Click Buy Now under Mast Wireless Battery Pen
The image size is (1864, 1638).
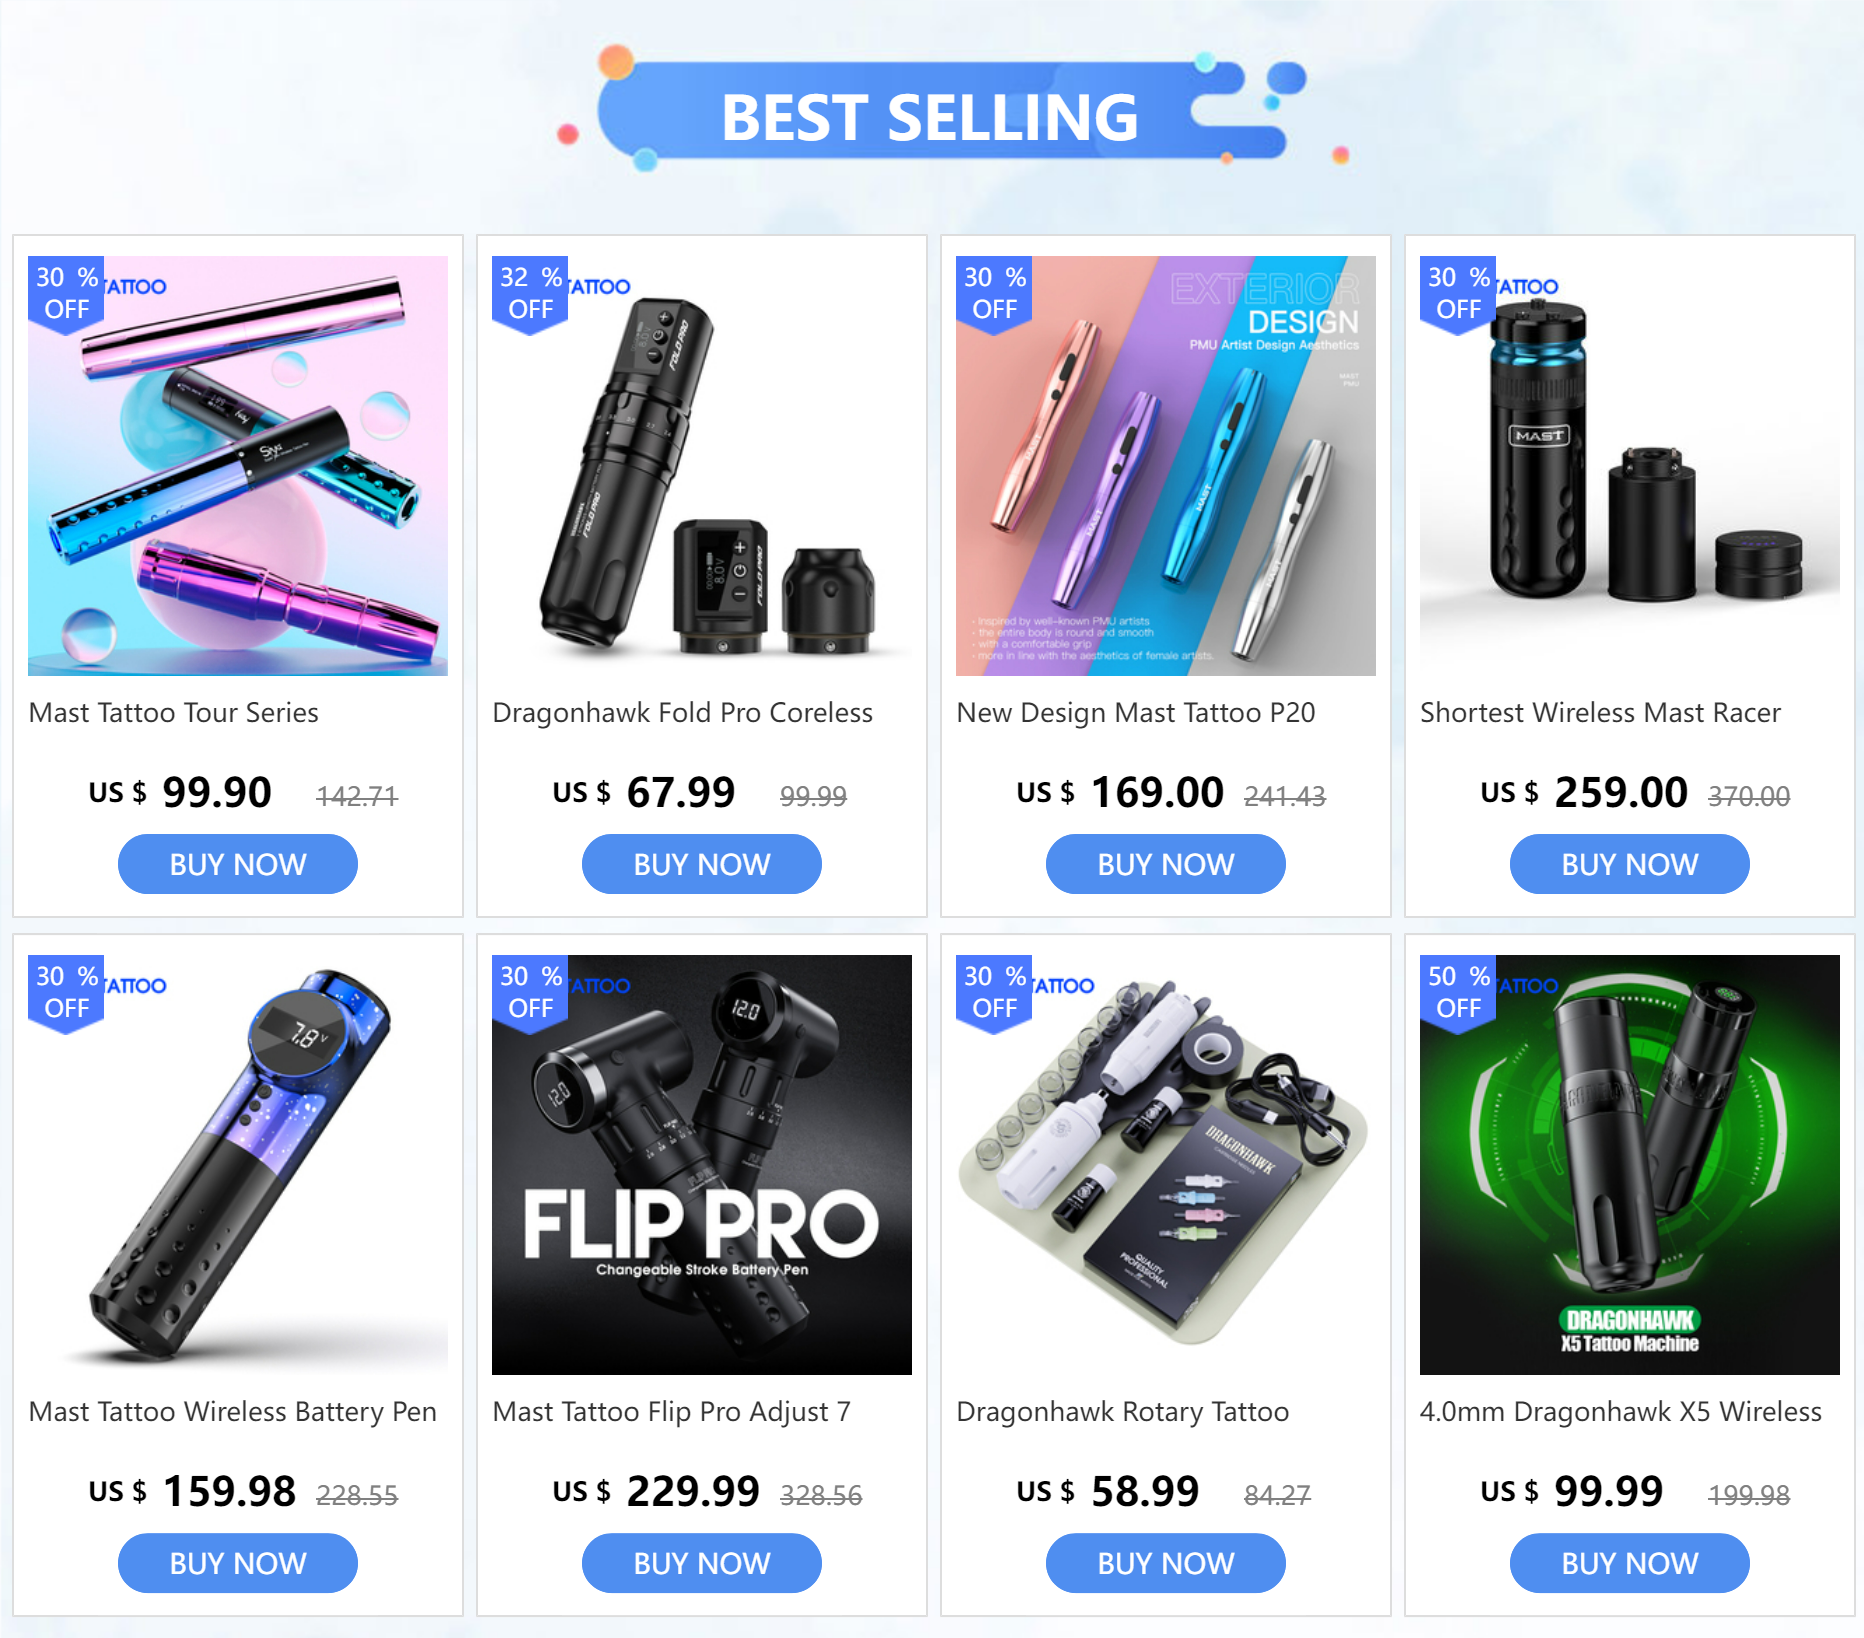238,1563
